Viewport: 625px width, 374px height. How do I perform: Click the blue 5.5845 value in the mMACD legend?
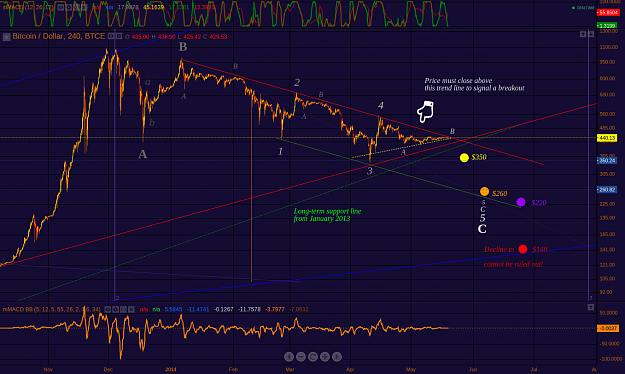[173, 309]
